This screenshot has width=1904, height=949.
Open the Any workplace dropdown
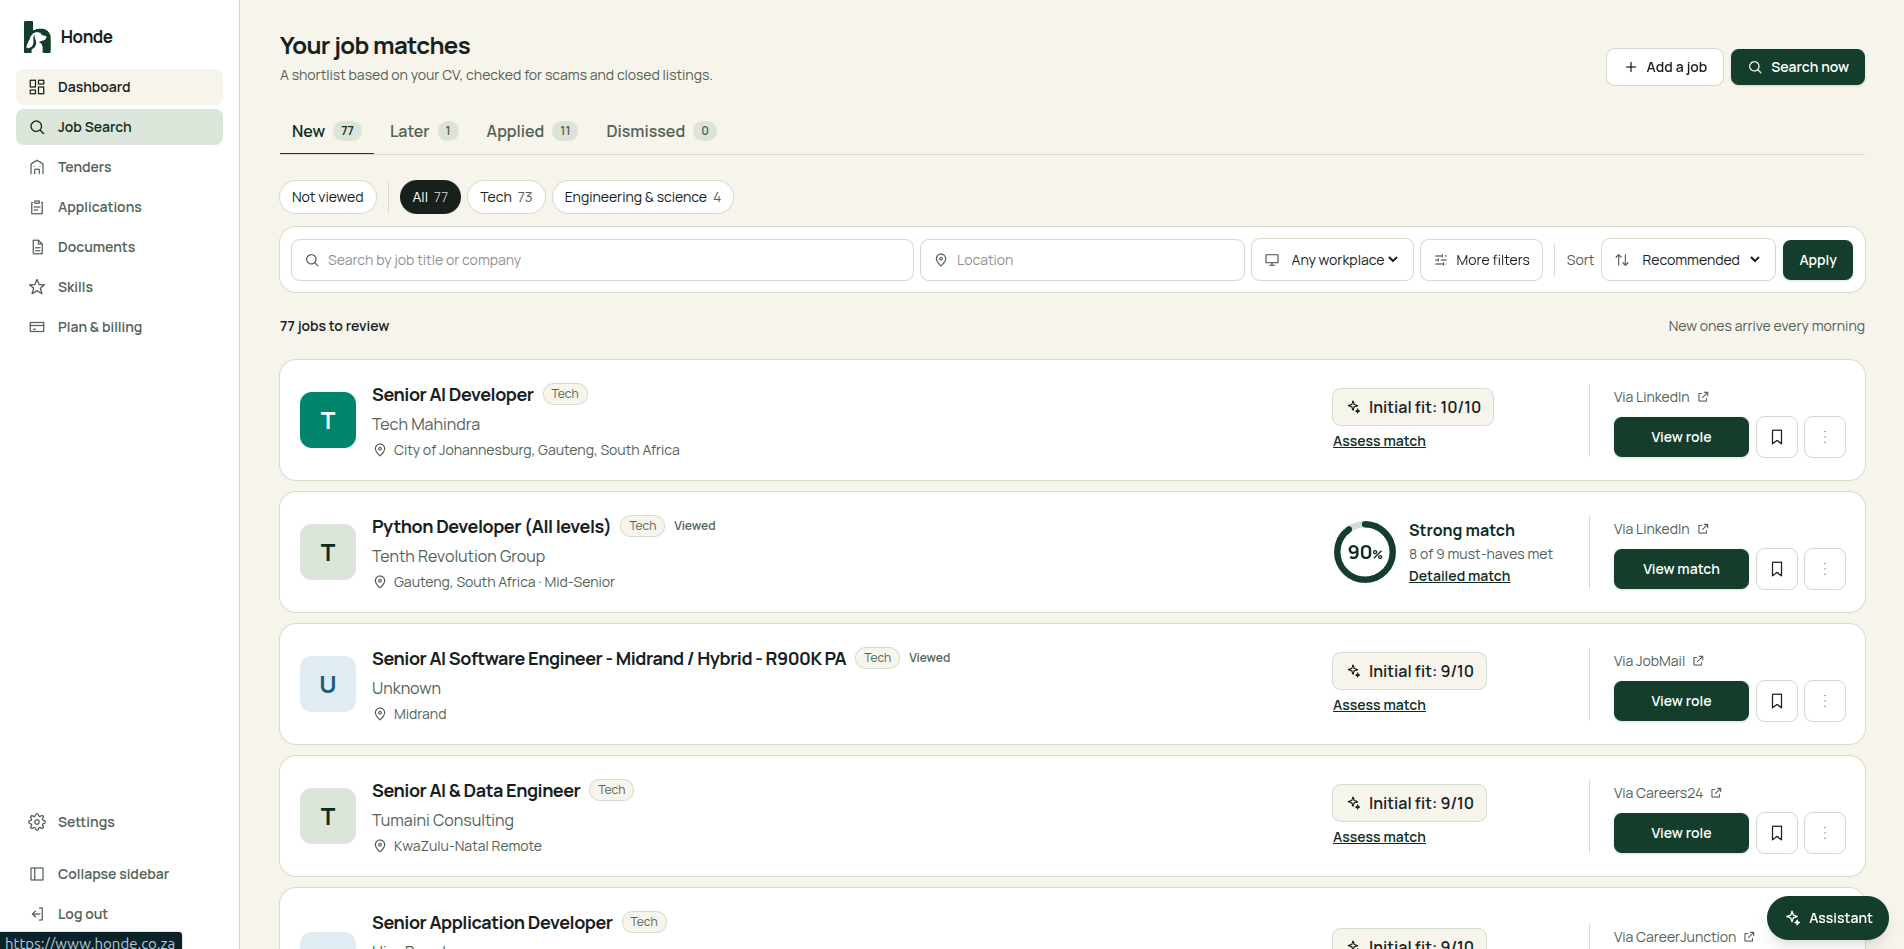(x=1332, y=260)
